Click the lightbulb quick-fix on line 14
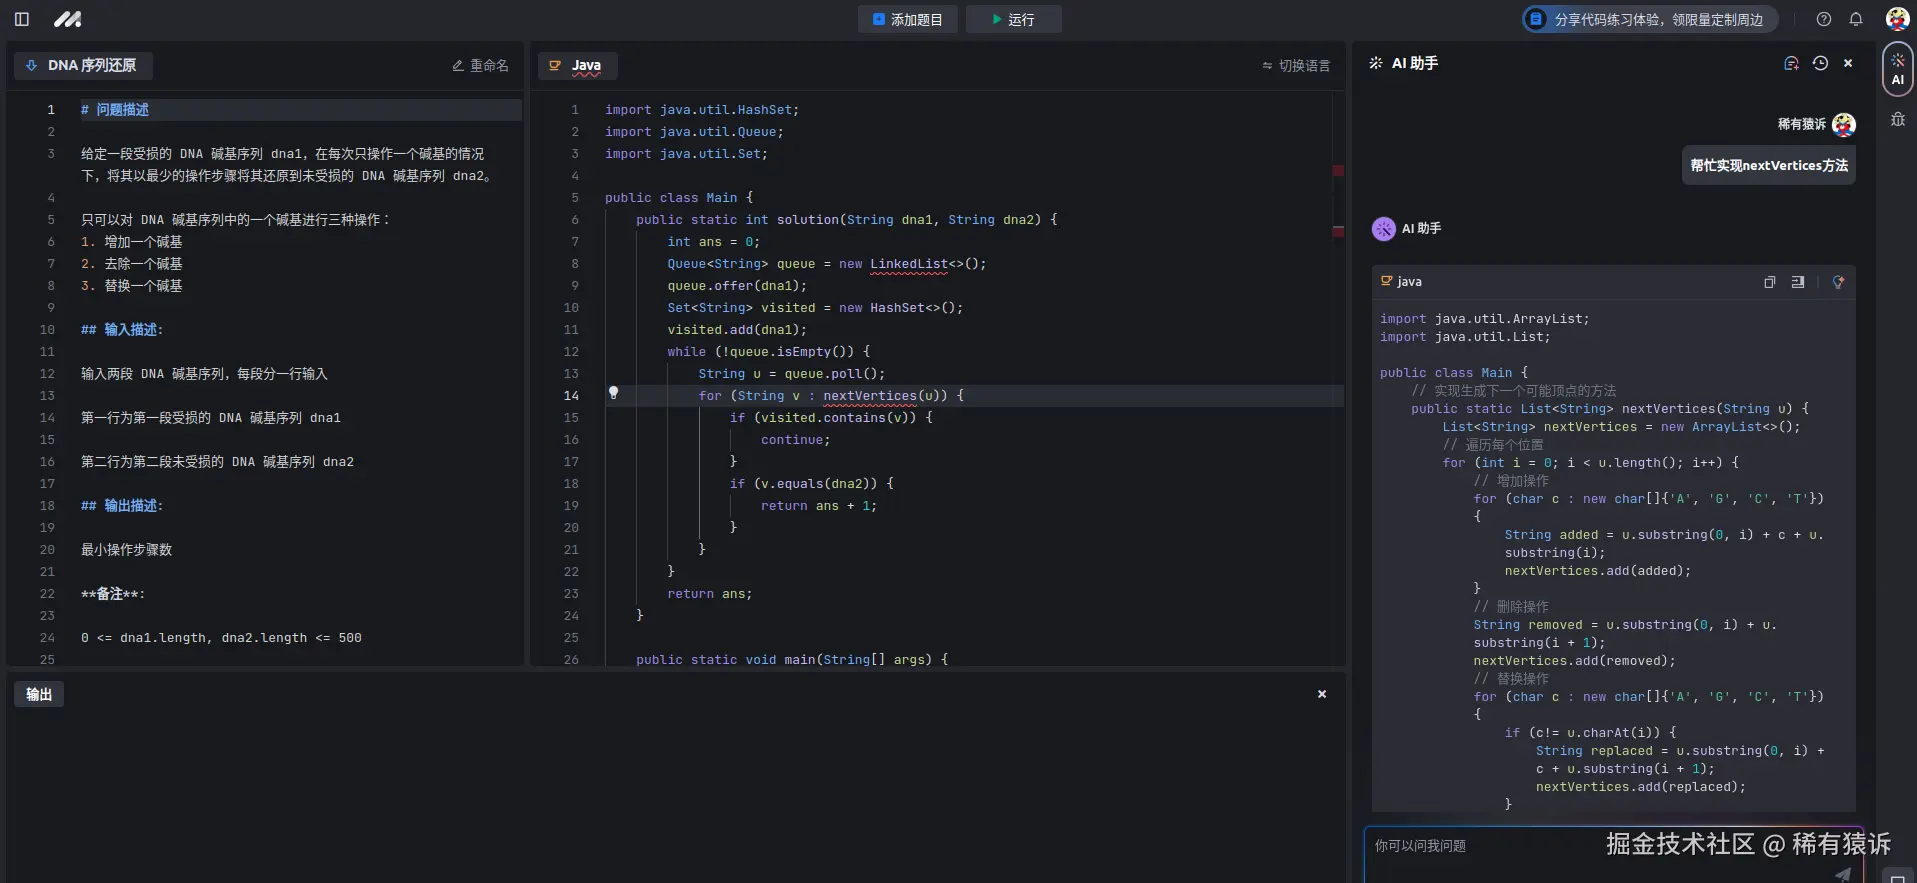This screenshot has width=1917, height=883. click(x=614, y=393)
